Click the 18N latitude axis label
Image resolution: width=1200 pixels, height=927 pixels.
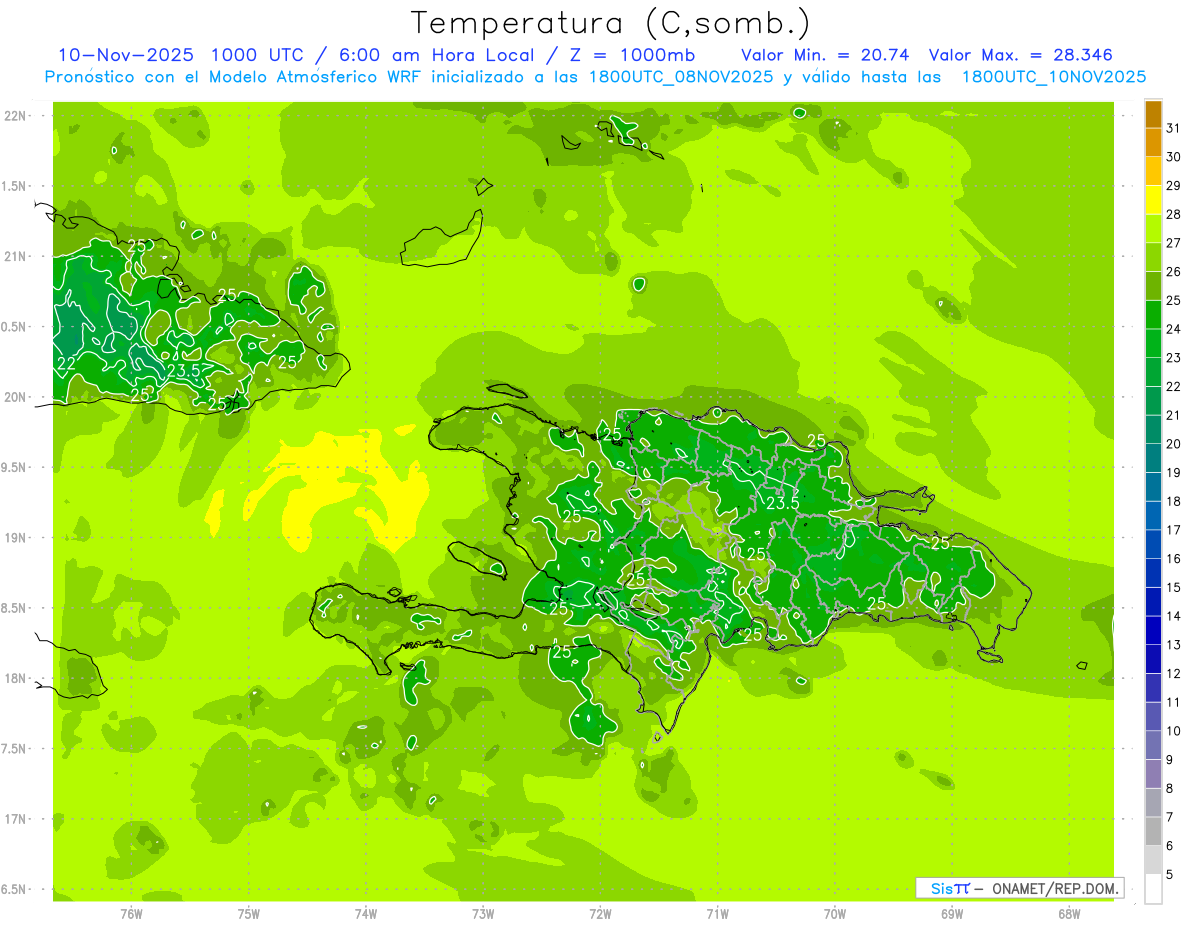16,678
